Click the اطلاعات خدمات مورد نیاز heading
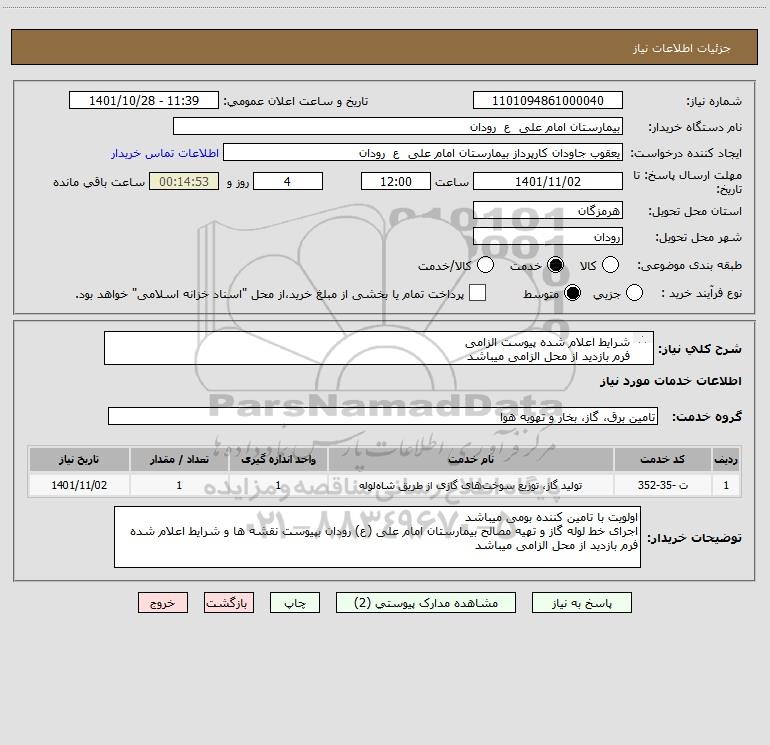 (x=670, y=381)
